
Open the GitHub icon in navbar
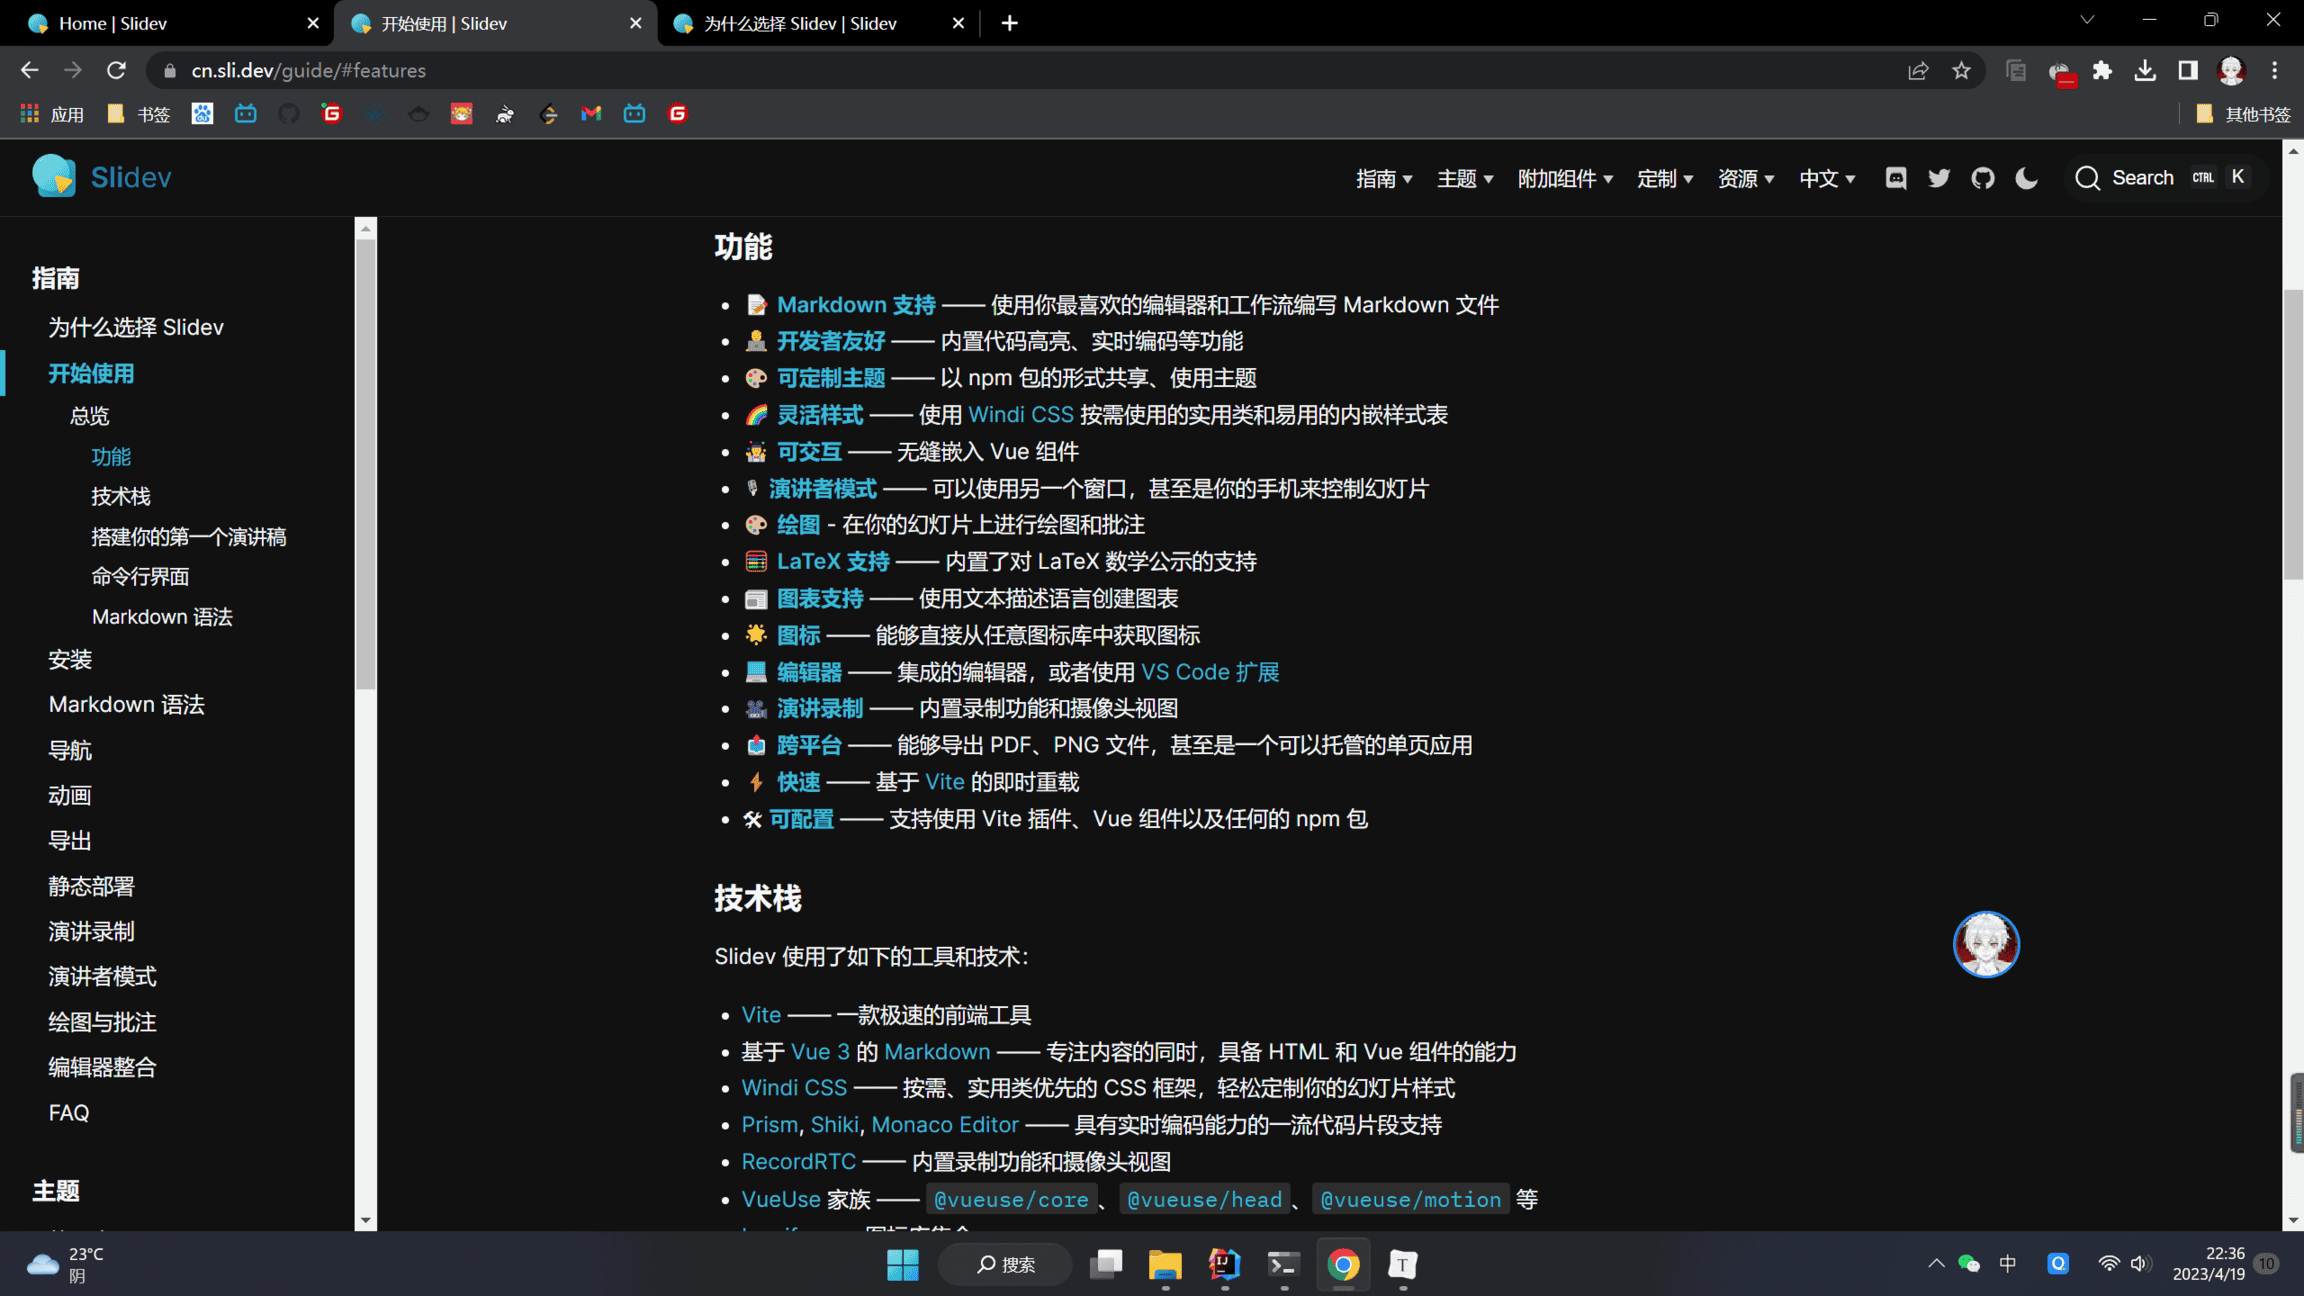pos(1982,178)
